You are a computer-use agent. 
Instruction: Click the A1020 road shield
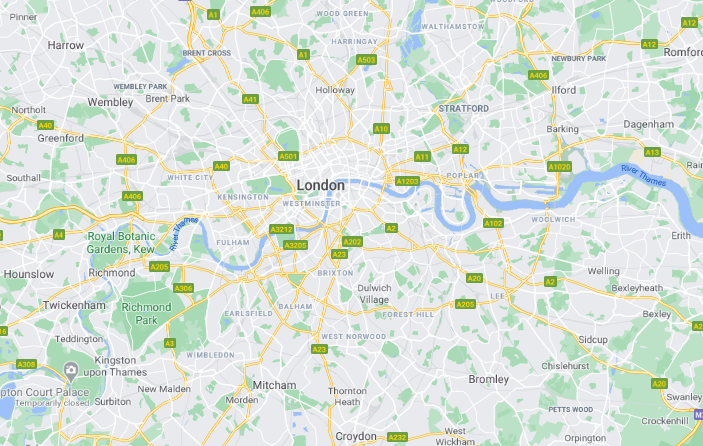coord(560,167)
